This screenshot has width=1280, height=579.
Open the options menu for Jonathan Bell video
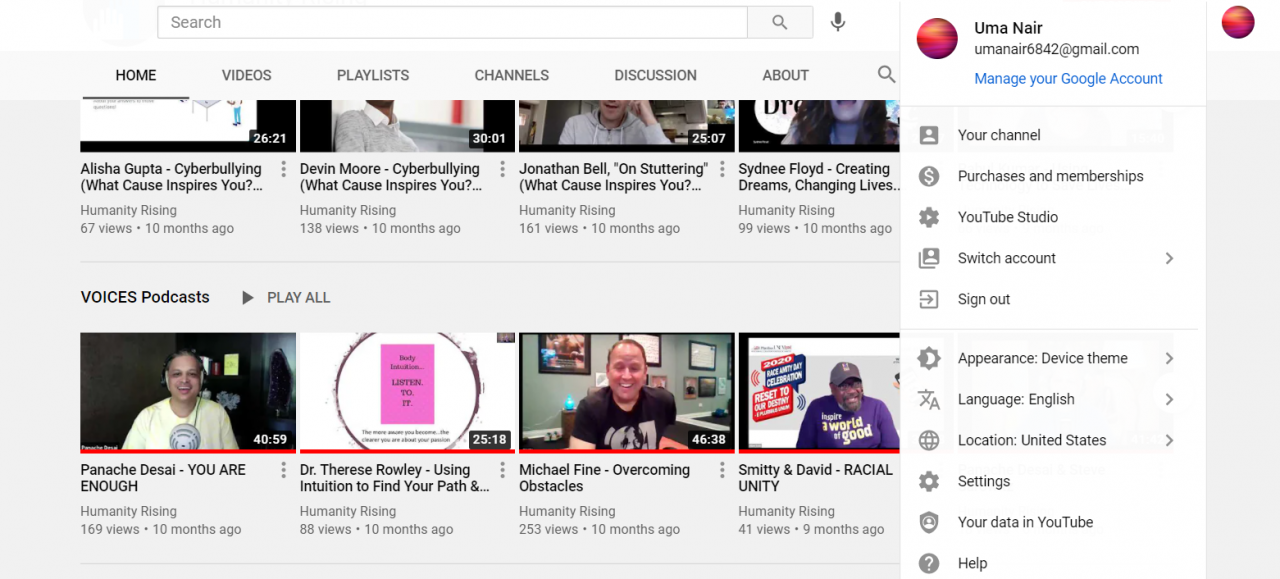point(722,169)
